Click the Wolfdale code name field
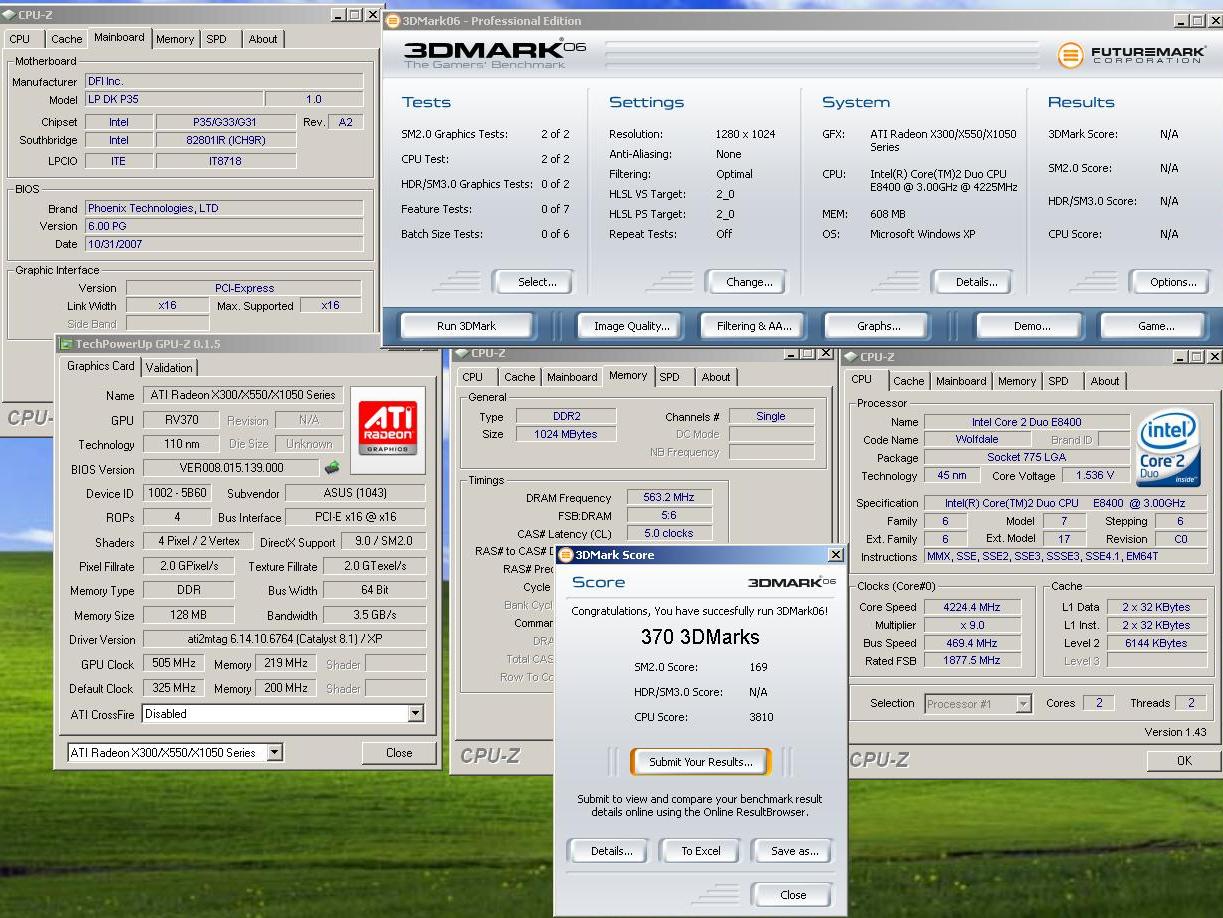 coord(976,440)
